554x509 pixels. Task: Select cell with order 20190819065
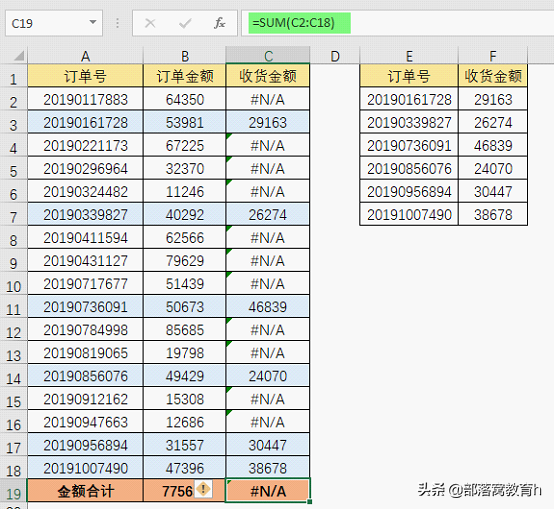86,353
